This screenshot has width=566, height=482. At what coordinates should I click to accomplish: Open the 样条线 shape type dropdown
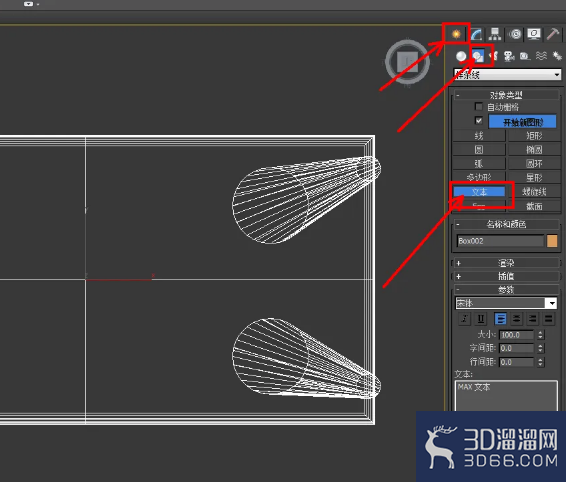(507, 75)
